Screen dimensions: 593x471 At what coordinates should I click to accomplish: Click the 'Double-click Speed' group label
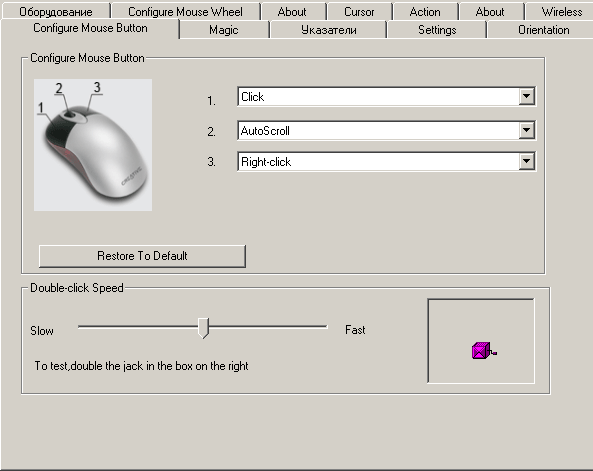(x=77, y=288)
